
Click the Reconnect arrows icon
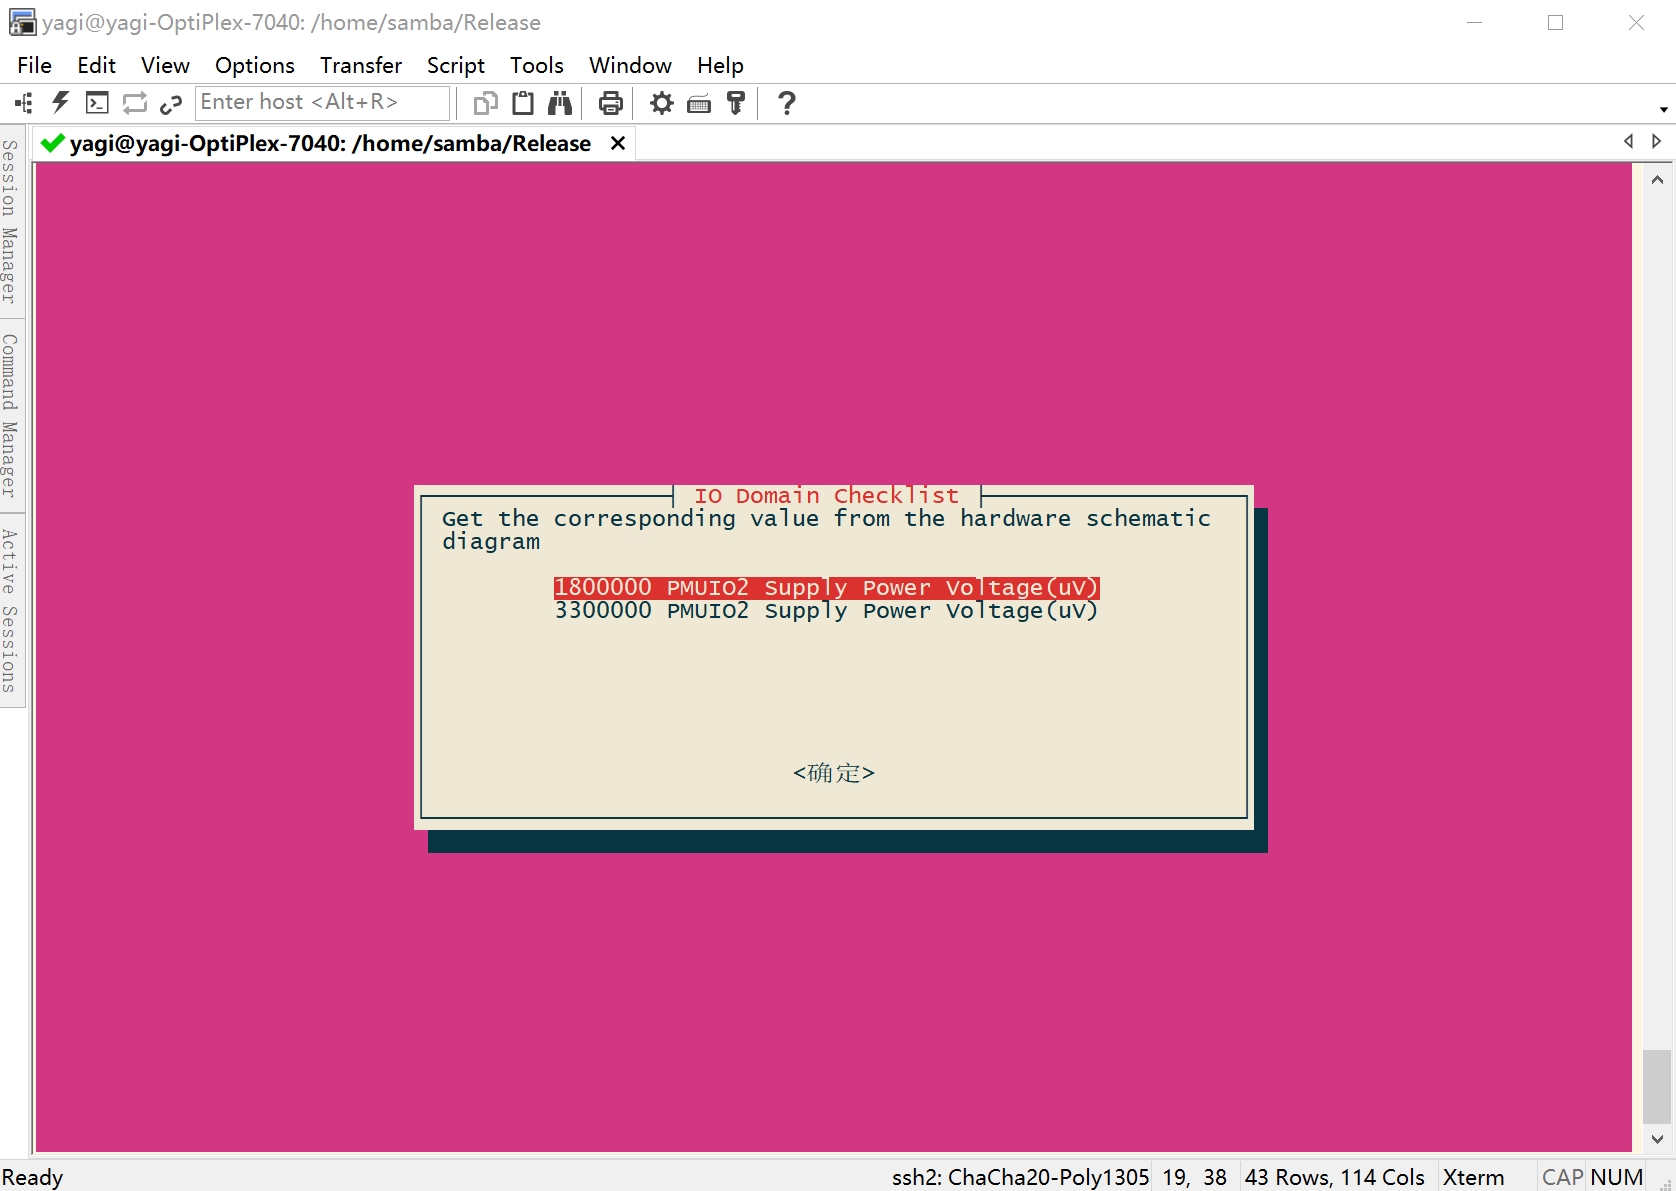pos(134,103)
